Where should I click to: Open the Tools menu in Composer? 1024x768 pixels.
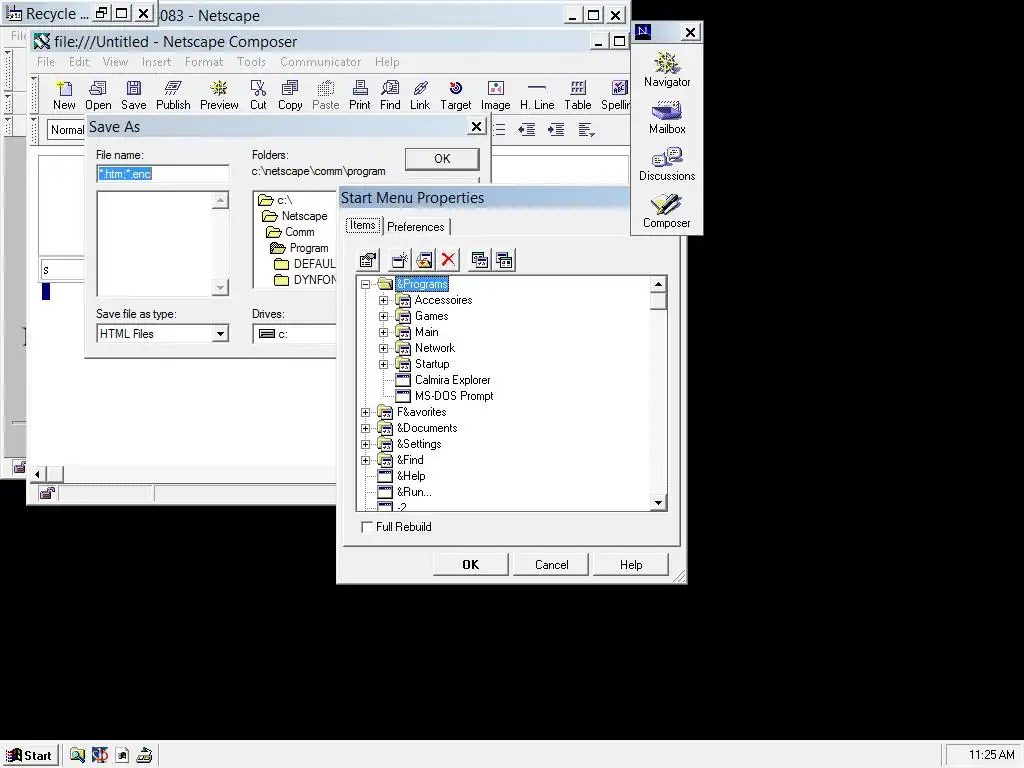click(x=251, y=62)
